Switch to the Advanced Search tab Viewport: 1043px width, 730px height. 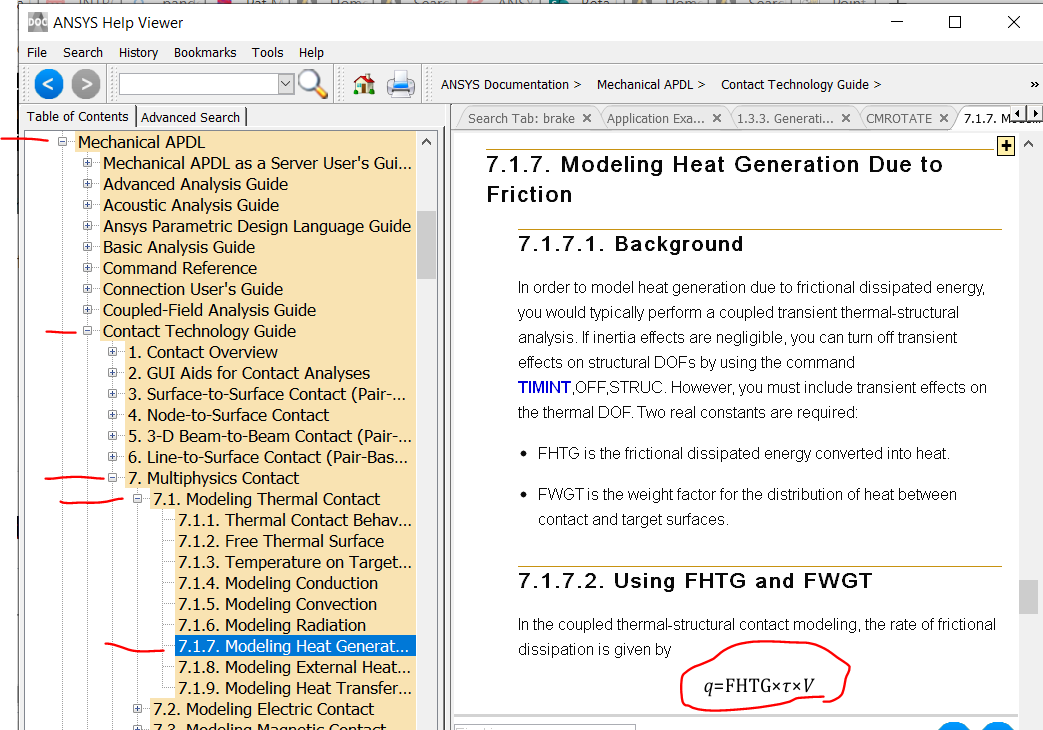pyautogui.click(x=190, y=117)
